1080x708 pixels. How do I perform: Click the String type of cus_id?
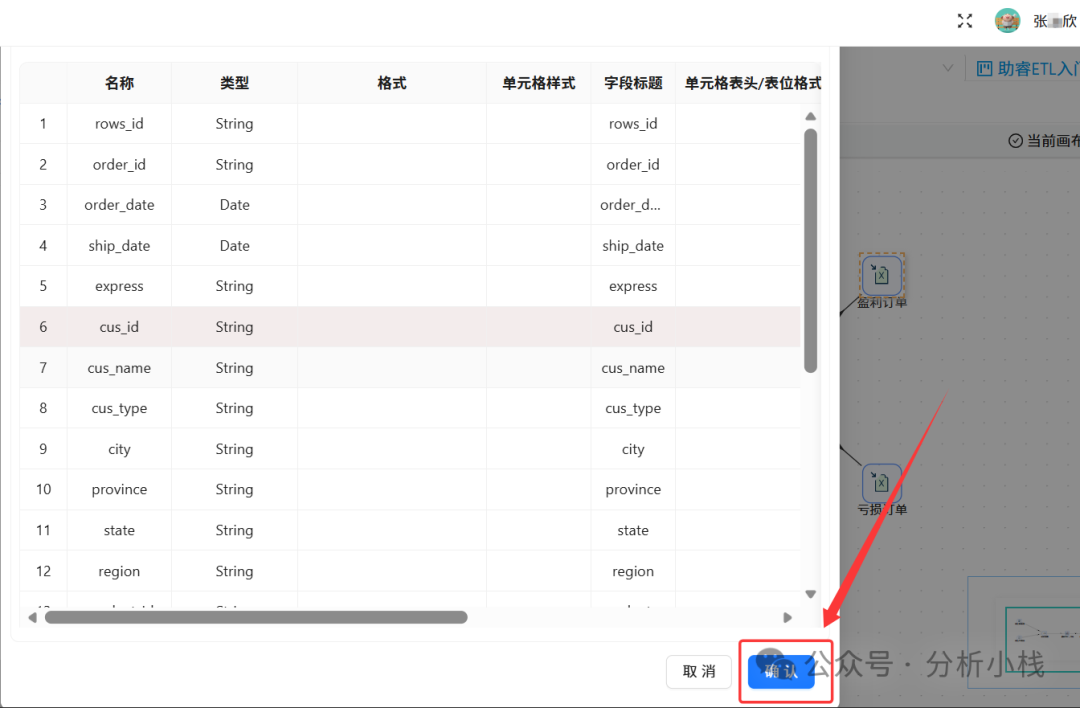click(x=234, y=327)
